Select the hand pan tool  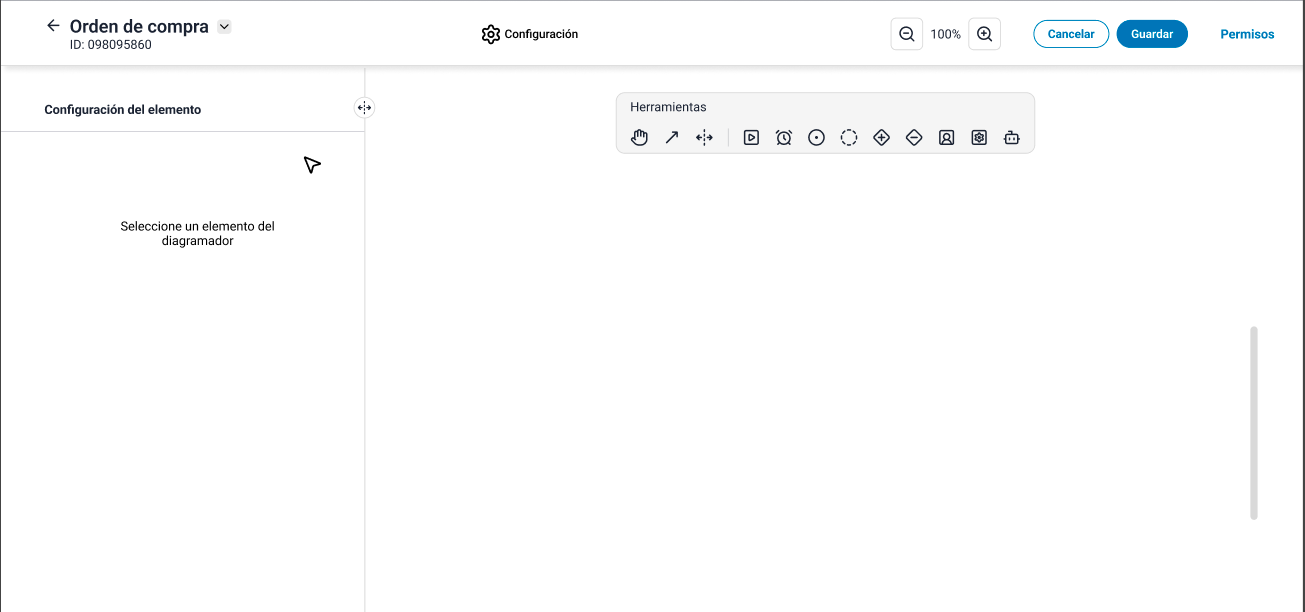point(640,138)
